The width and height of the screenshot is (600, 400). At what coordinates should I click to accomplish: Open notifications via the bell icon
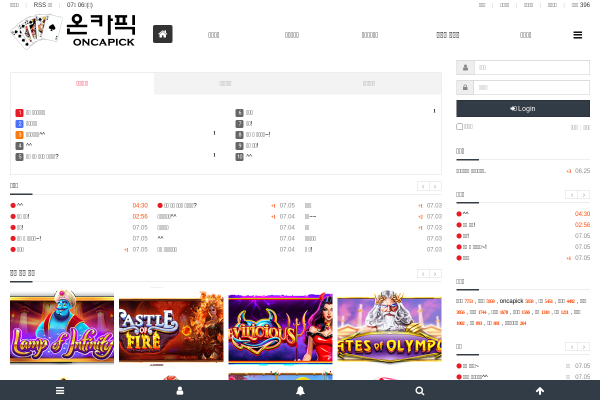(300, 390)
